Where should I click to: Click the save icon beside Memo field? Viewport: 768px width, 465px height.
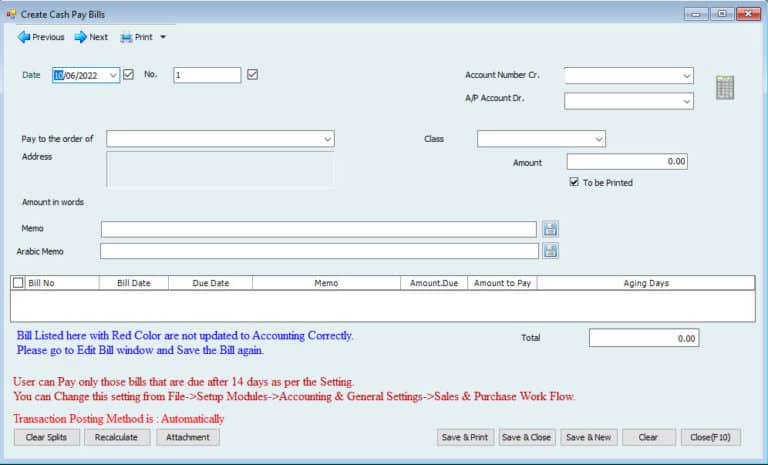(551, 229)
